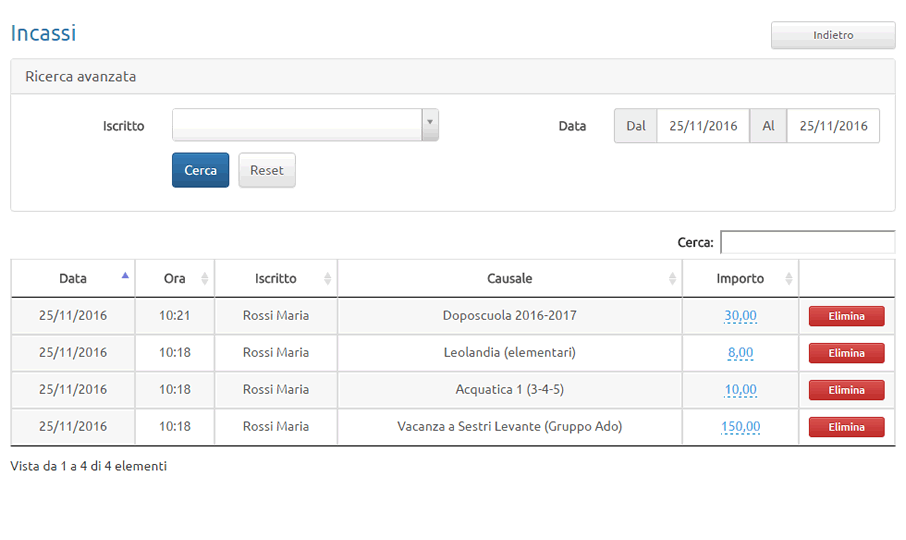The width and height of the screenshot is (906, 540).
Task: Delete the Vacanza a Sestri Levante payment
Action: tap(846, 427)
